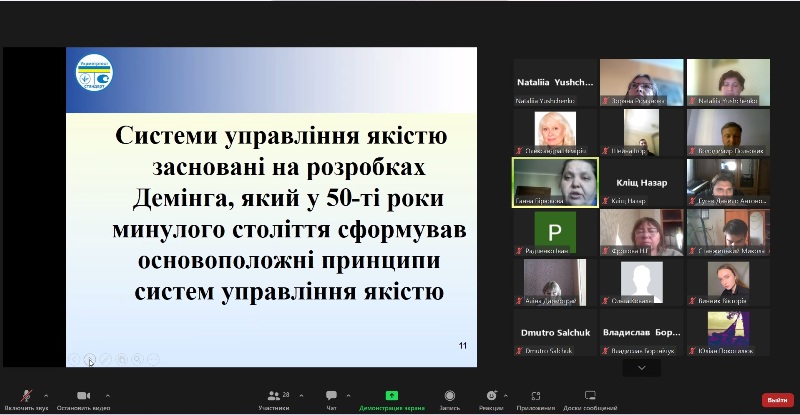Select the blonde woman profile photo tile

555,132
